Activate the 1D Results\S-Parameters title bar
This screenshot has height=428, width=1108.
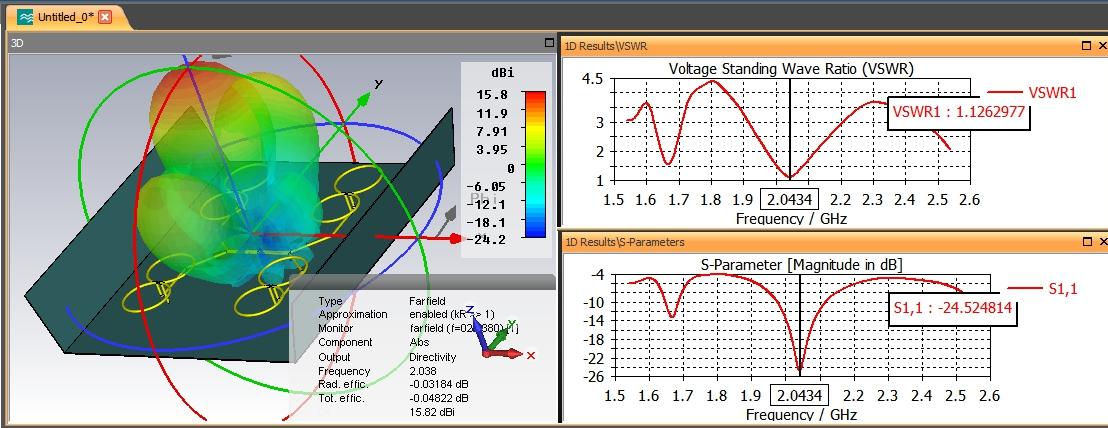click(x=800, y=242)
